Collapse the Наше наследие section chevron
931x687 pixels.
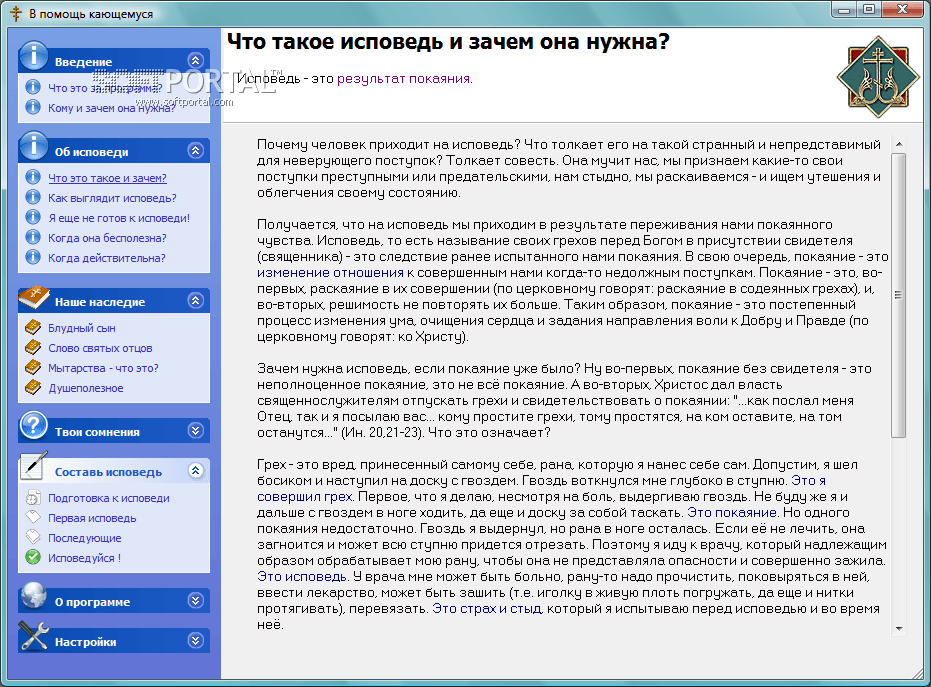195,301
